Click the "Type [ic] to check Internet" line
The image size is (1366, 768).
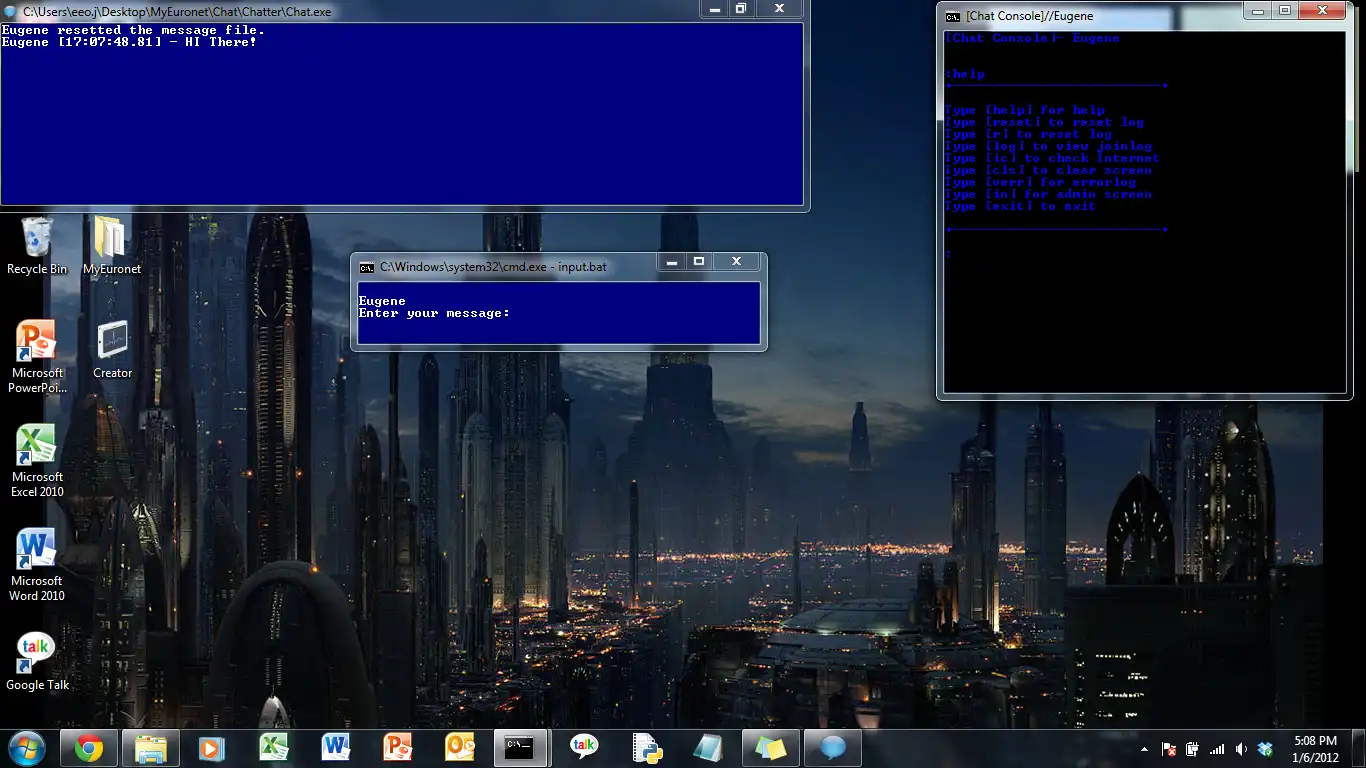[1052, 158]
